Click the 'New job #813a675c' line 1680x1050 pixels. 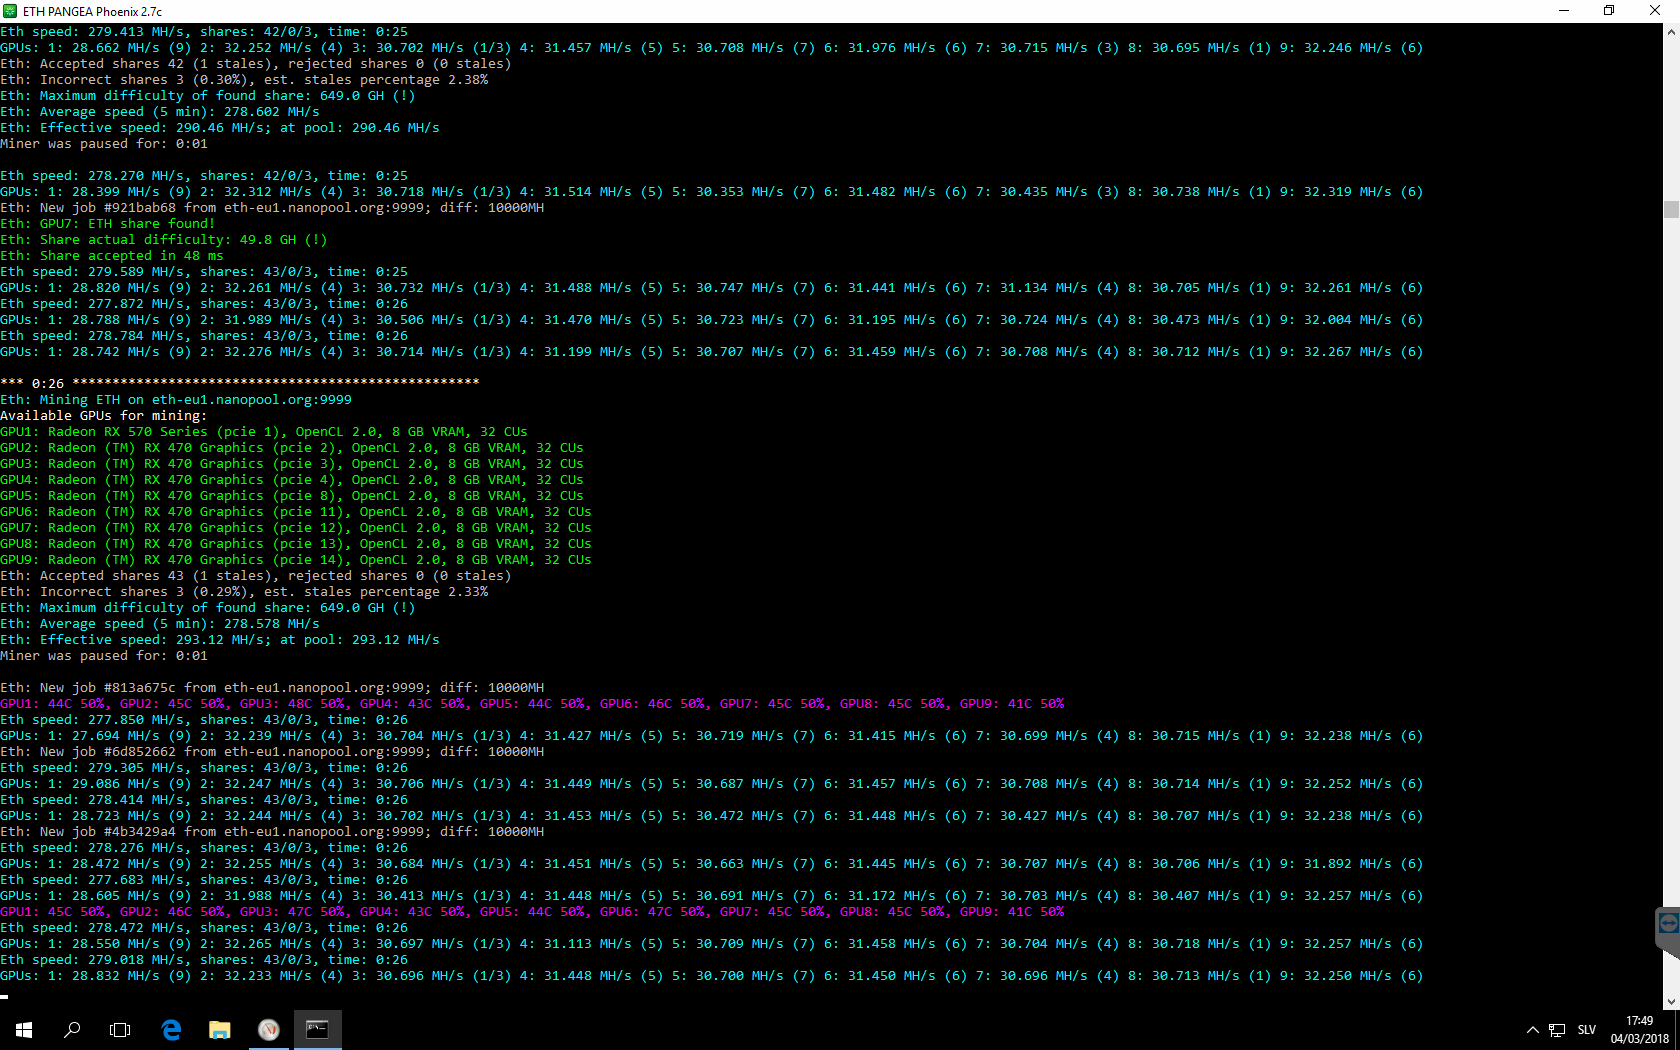coord(272,688)
